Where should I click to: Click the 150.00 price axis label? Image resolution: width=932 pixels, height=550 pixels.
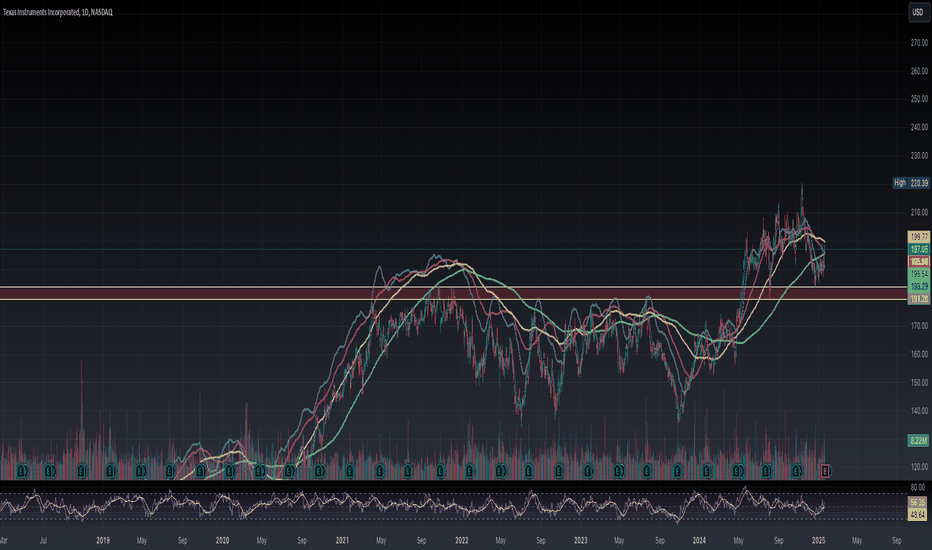coord(919,382)
